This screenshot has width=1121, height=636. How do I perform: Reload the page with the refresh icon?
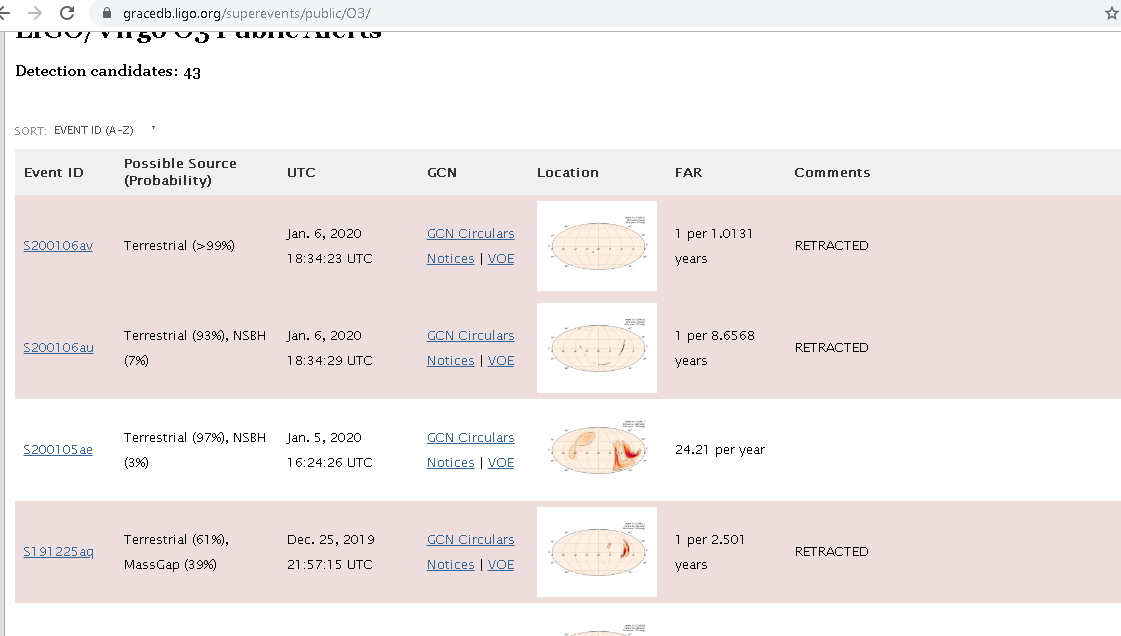point(67,13)
